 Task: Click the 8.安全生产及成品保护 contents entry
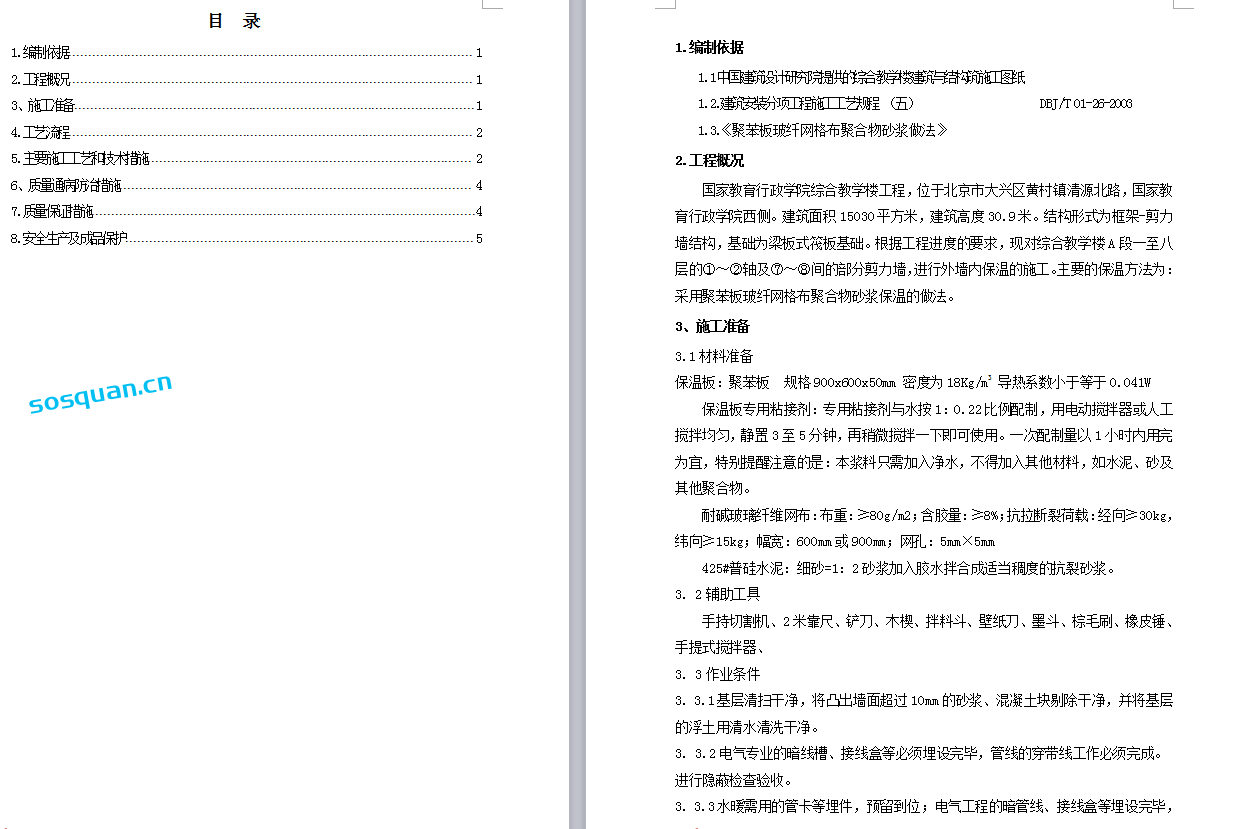[69, 239]
